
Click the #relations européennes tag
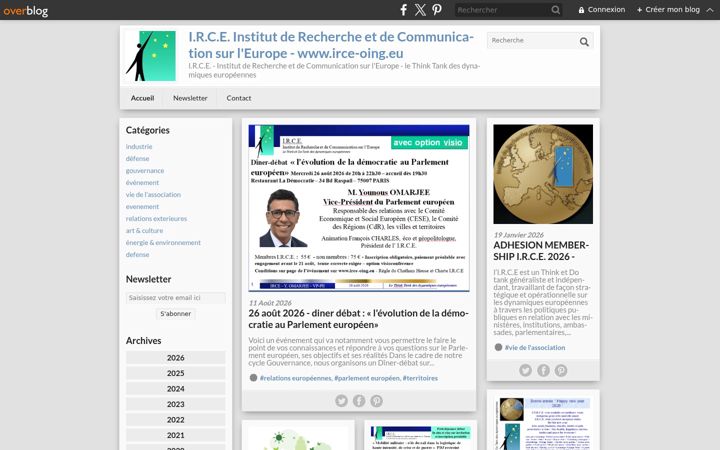tap(295, 378)
